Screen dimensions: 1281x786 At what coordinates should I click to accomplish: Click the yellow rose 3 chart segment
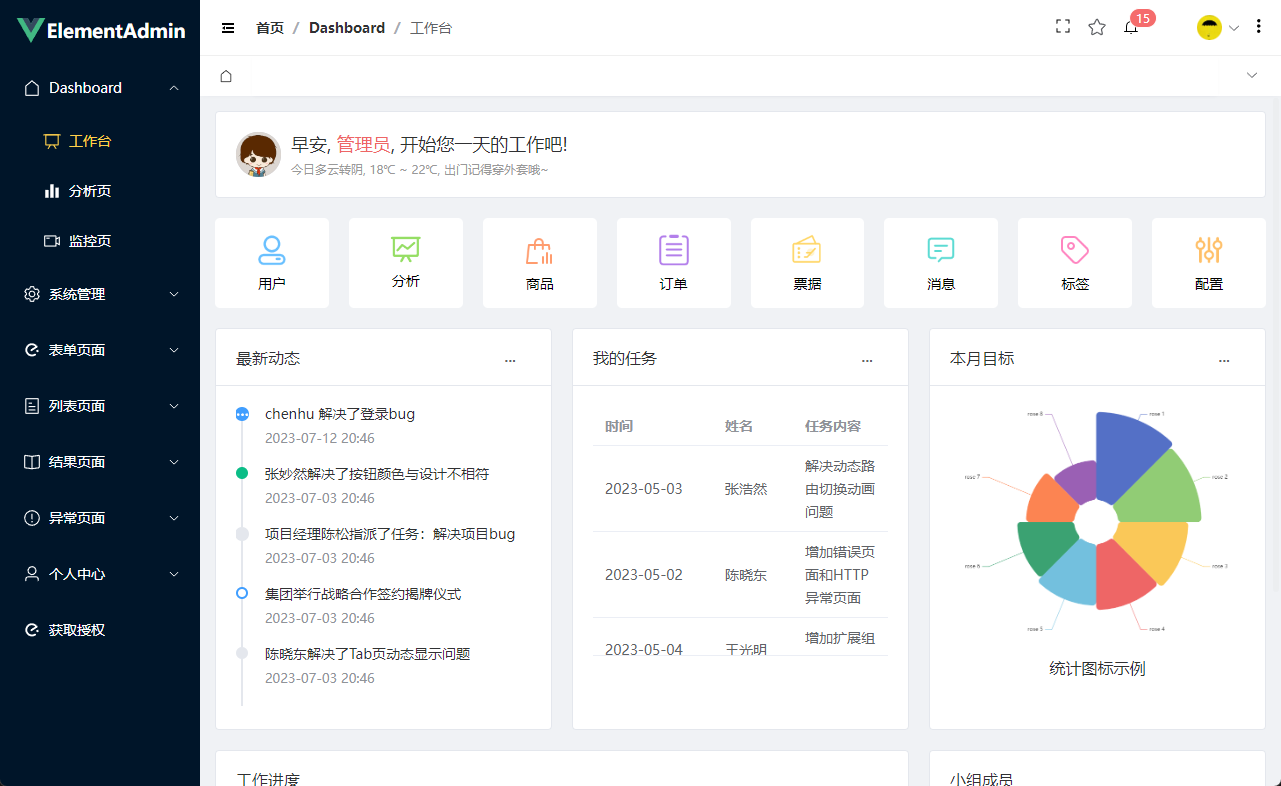point(1155,548)
